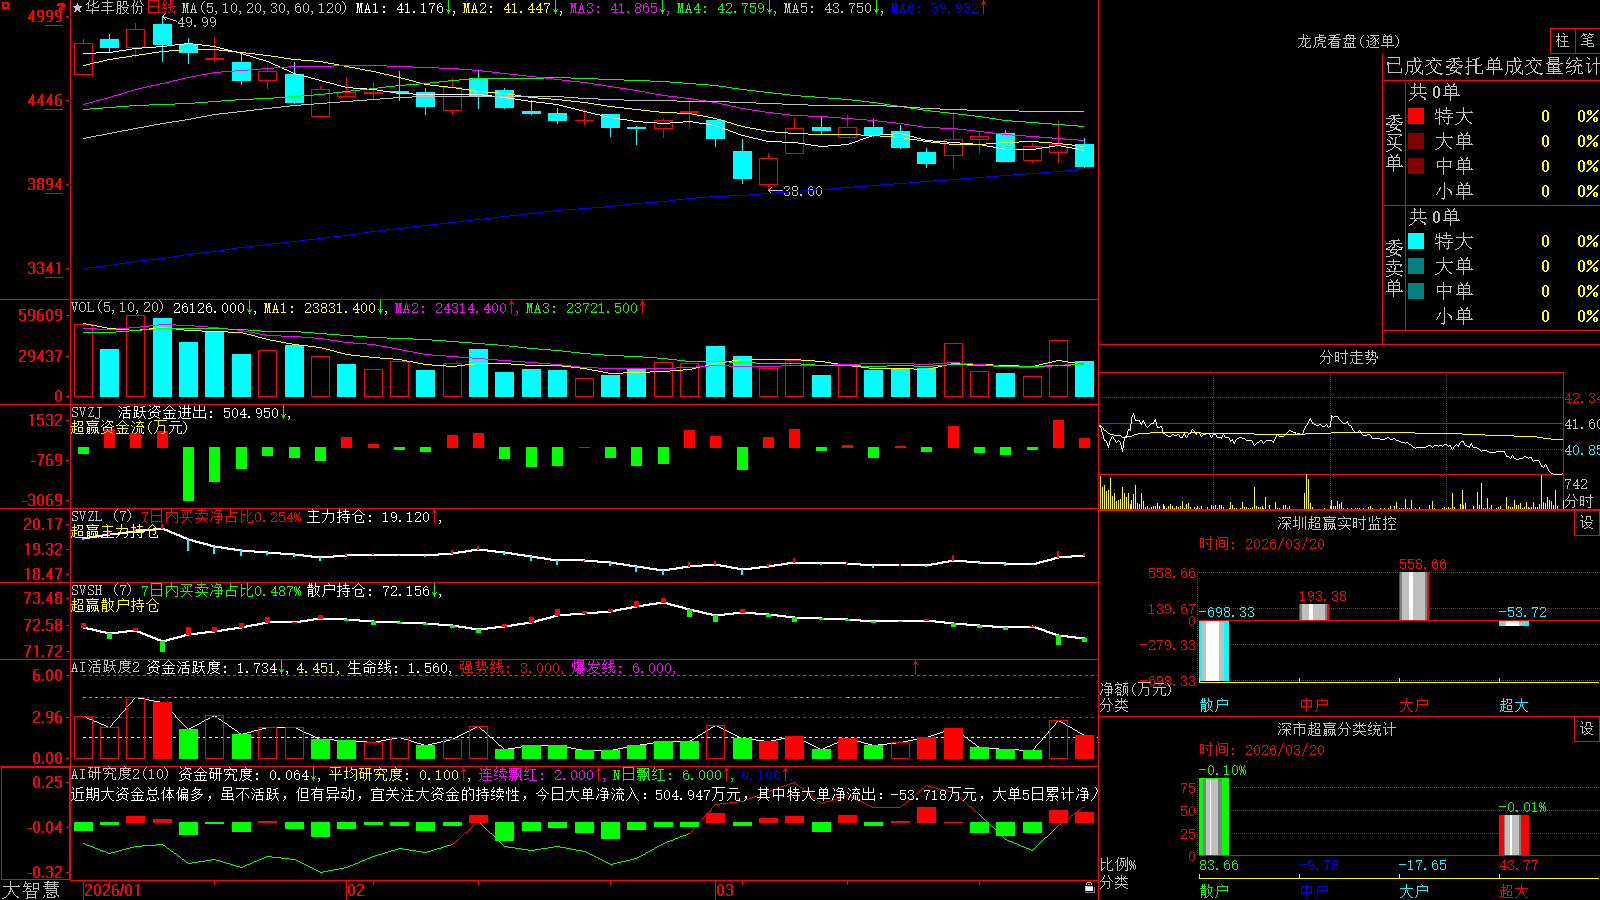
Task: Click the 共0单 count under 委卖单
Action: (x=1434, y=216)
